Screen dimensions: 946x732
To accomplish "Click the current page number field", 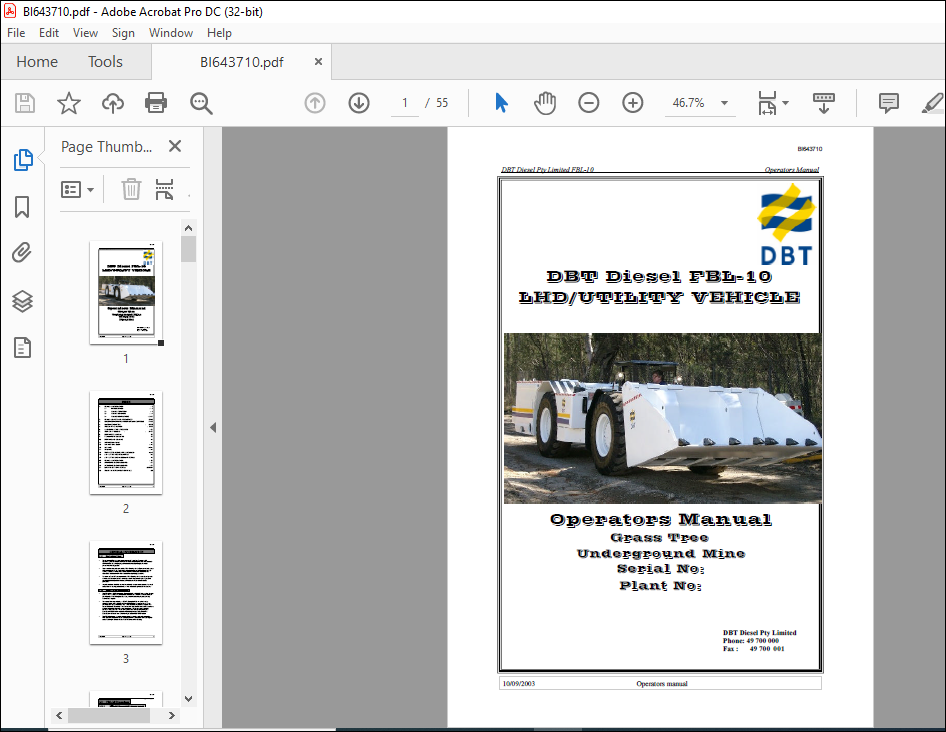I will [405, 103].
